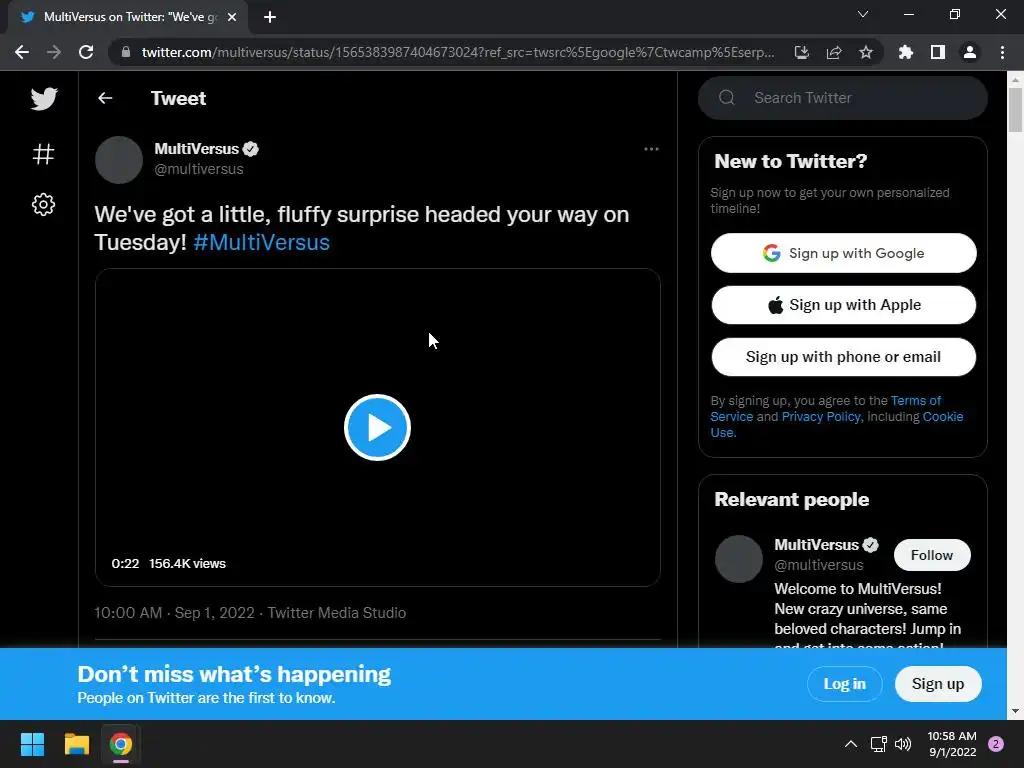Click the site lock icon in address bar
The image size is (1024, 768).
tap(126, 52)
